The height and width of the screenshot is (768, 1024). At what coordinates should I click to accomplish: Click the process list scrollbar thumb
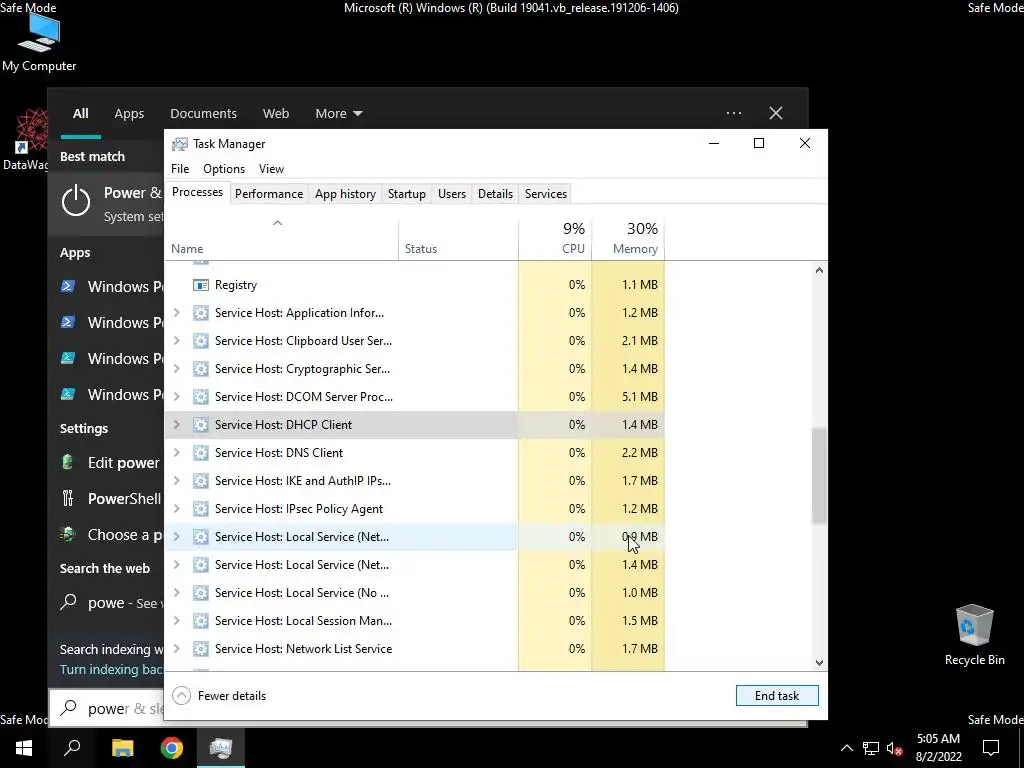(x=819, y=475)
